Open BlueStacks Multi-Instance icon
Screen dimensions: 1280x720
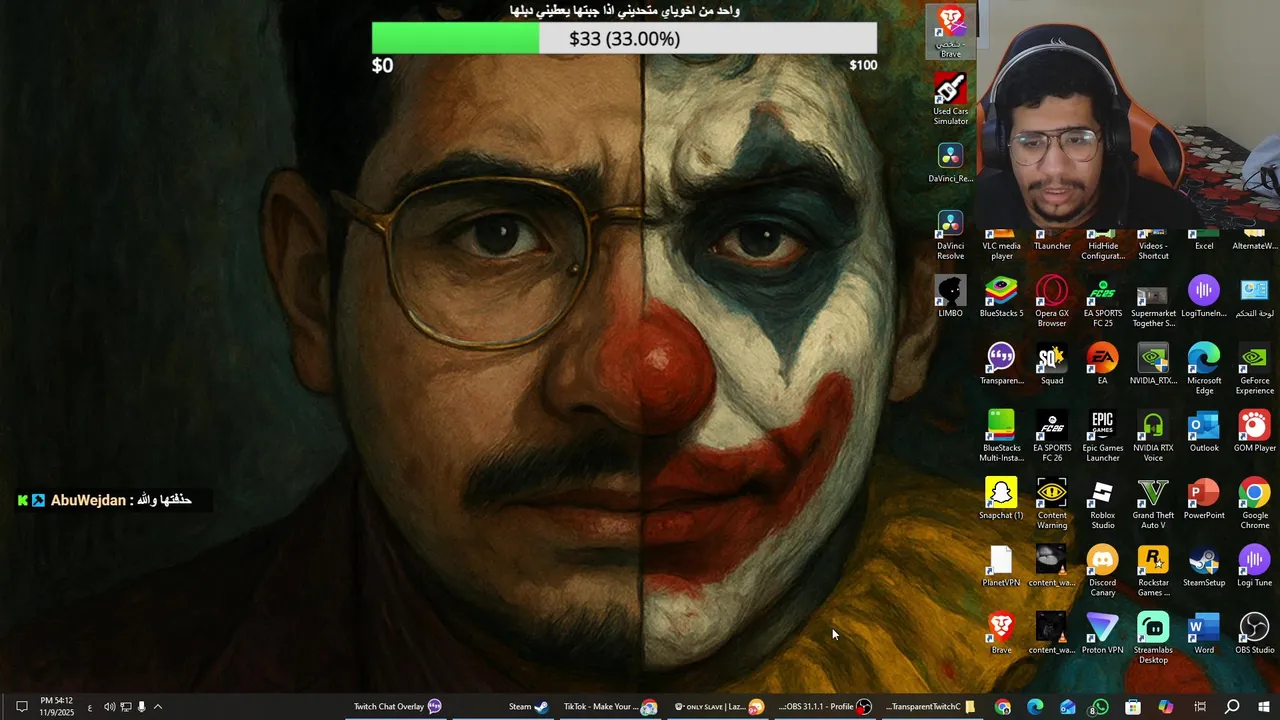click(x=1001, y=437)
